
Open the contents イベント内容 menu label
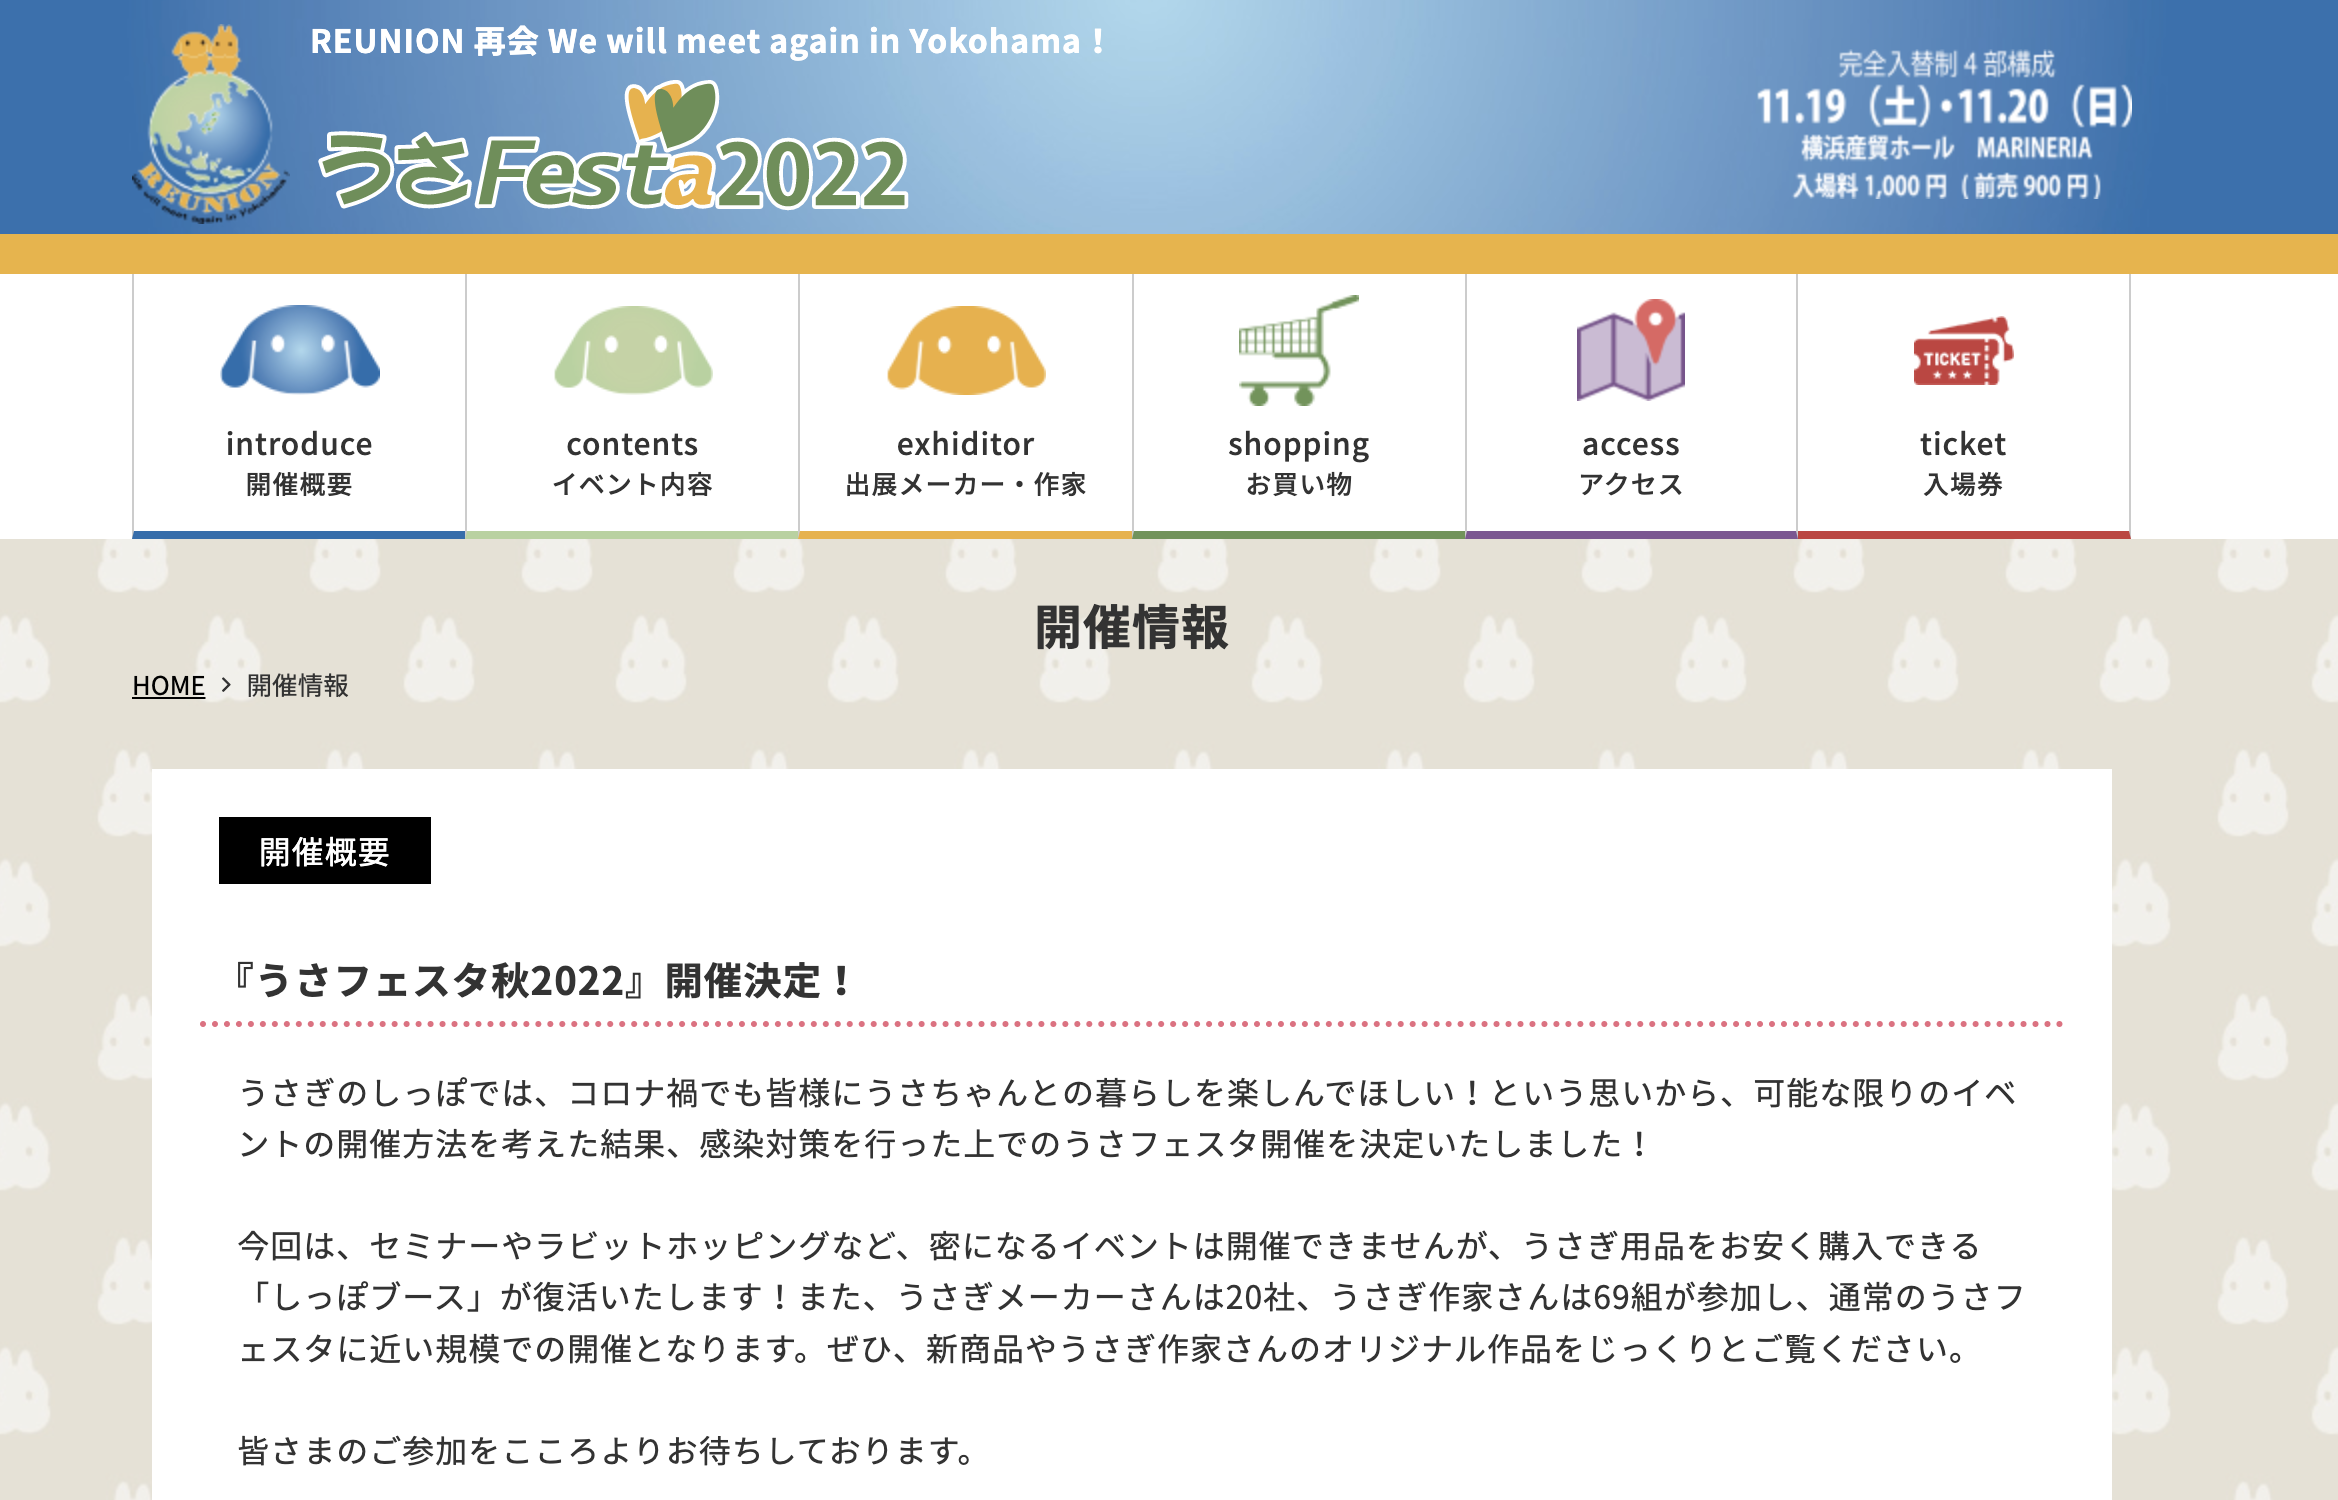pos(632,462)
